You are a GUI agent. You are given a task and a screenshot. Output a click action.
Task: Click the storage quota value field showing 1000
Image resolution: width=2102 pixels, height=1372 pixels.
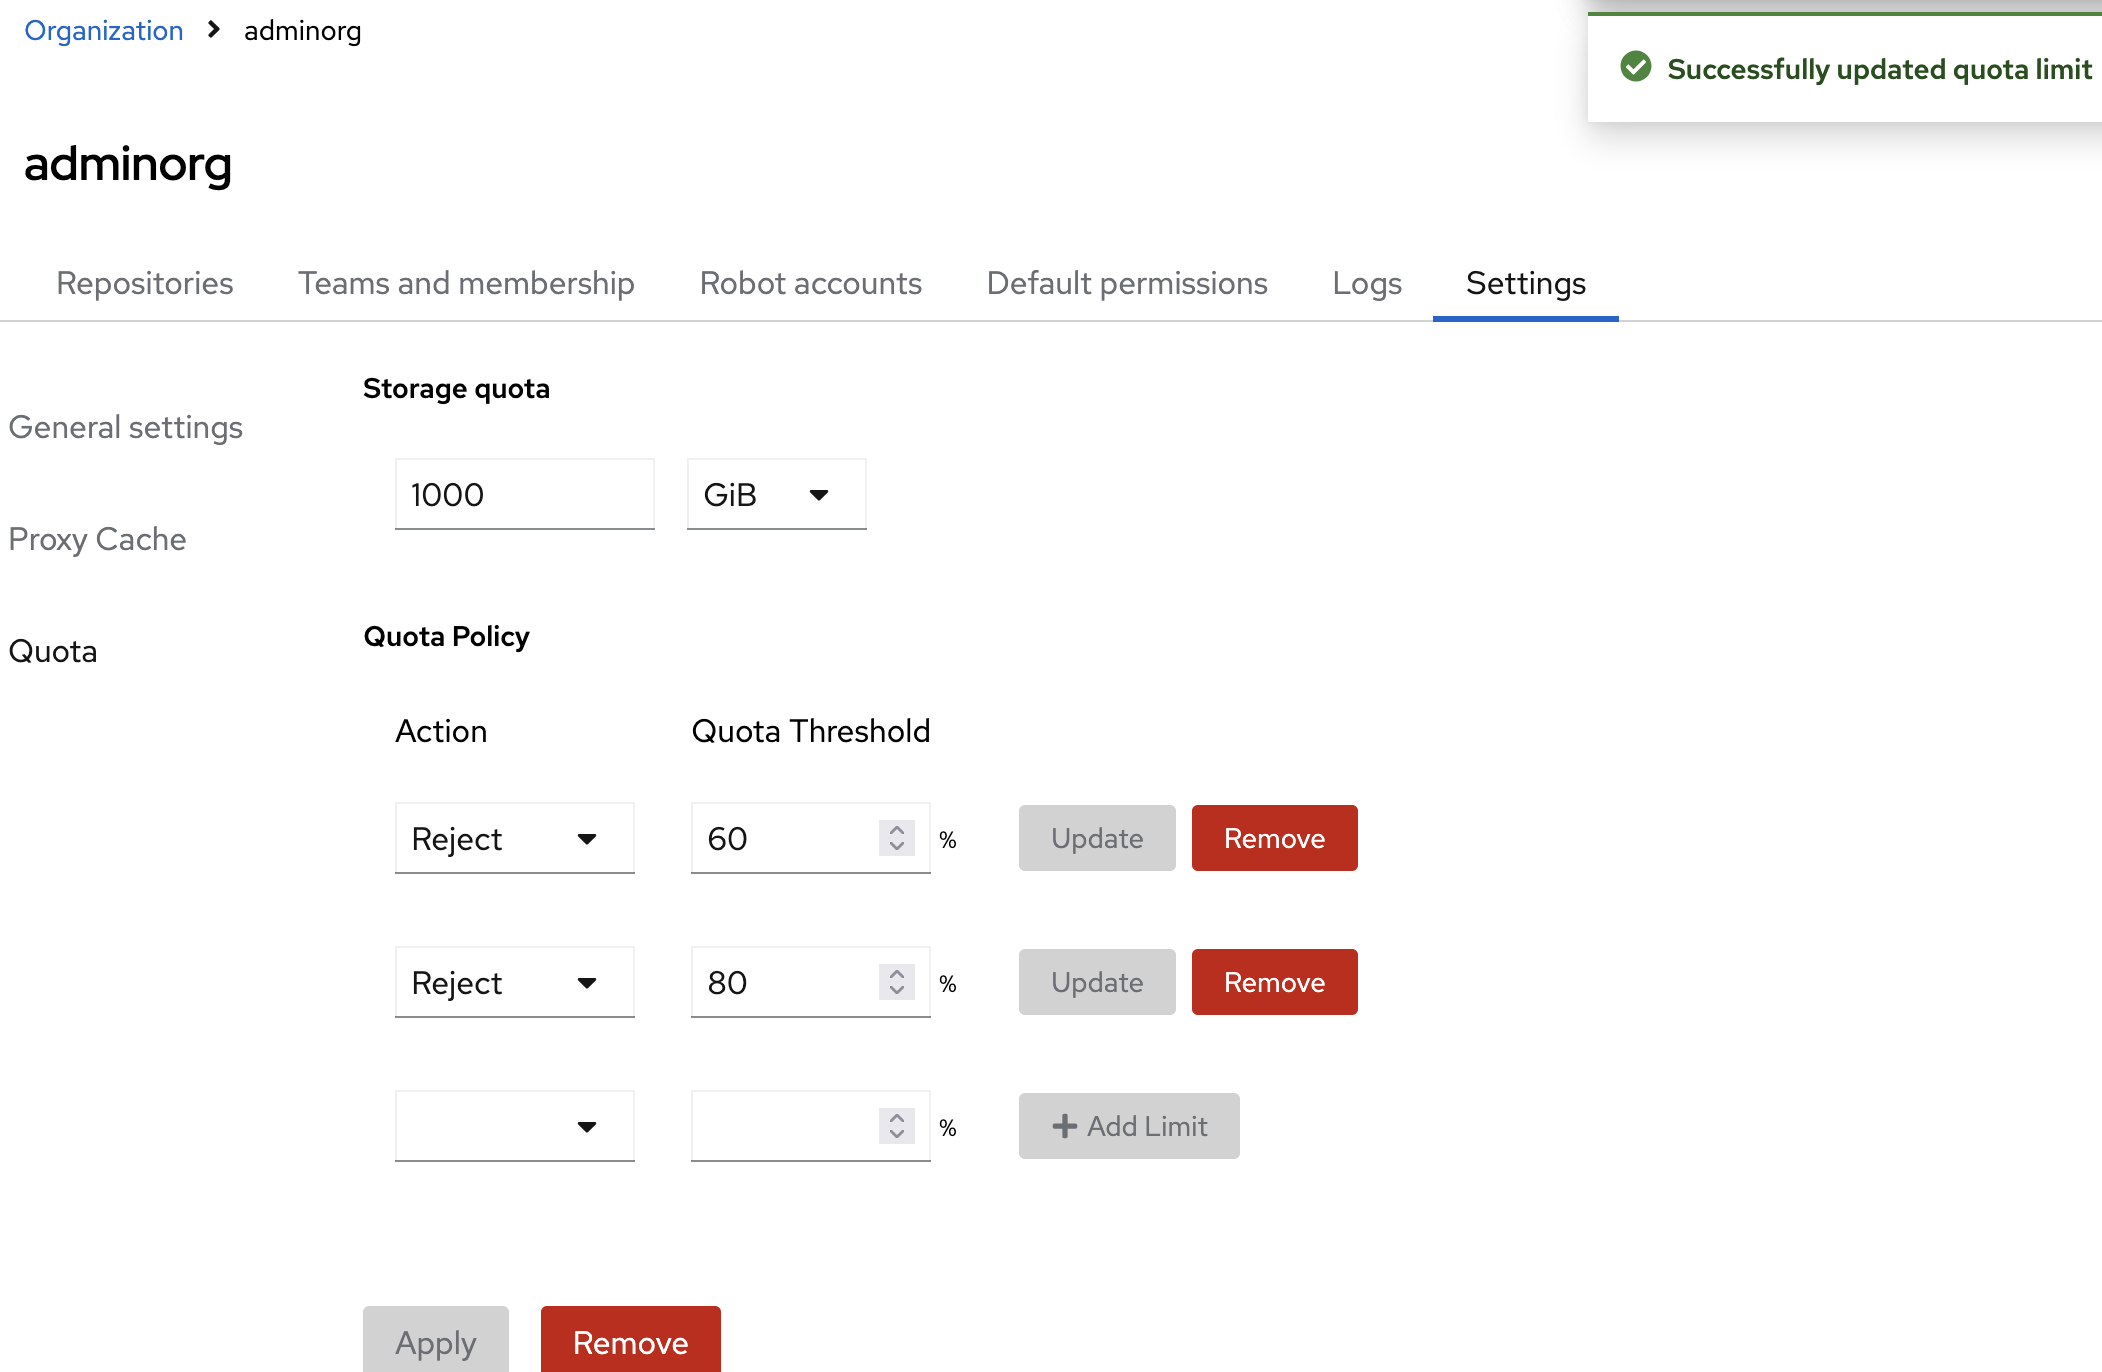coord(524,494)
